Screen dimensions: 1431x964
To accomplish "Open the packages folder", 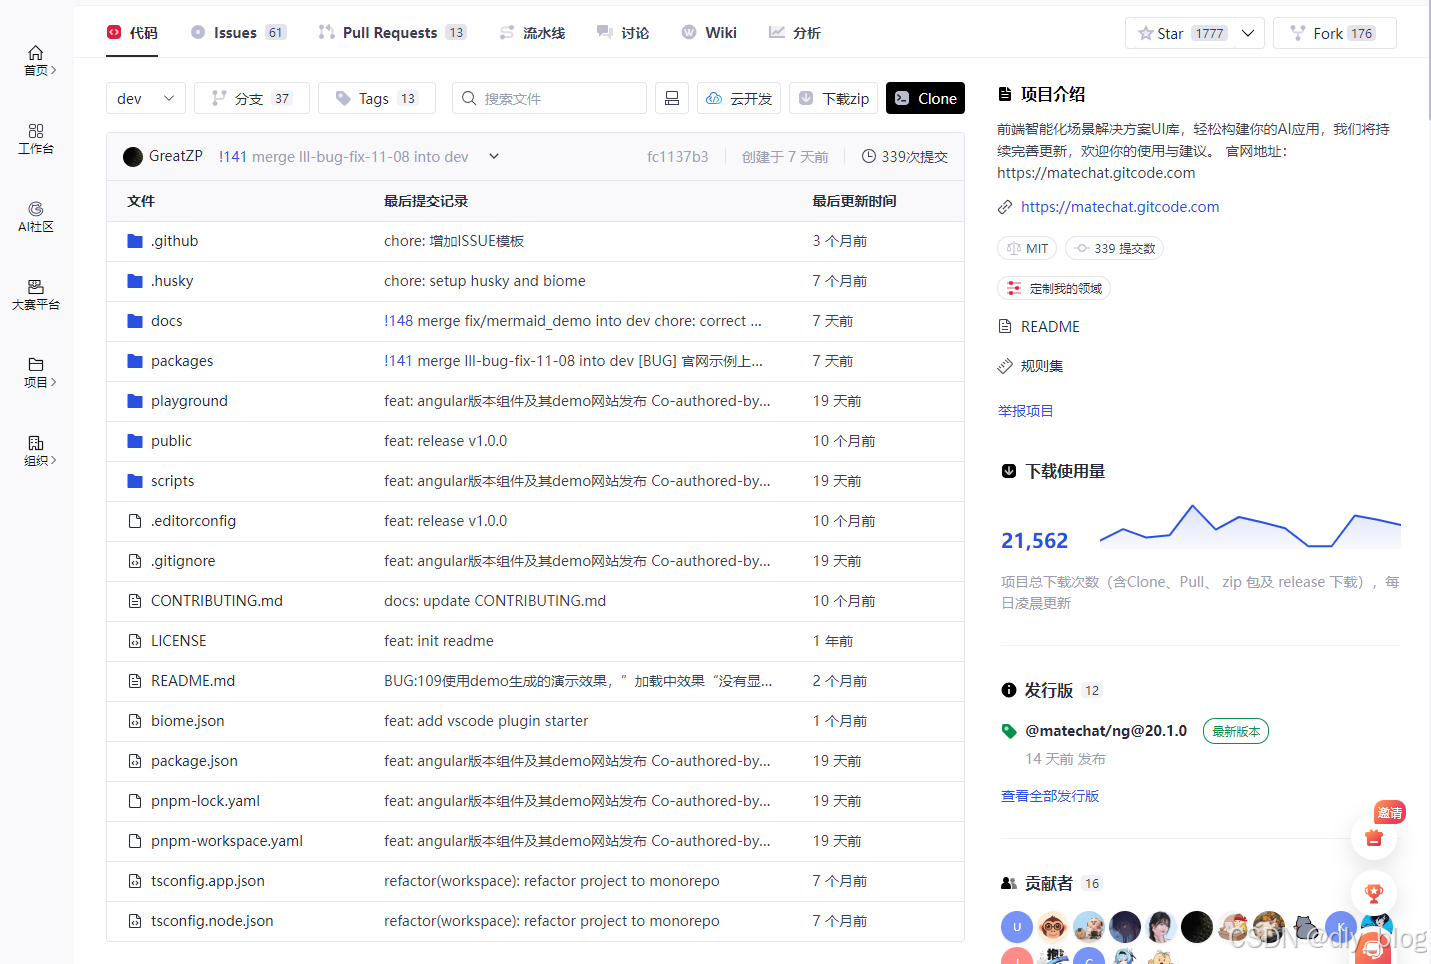I will (x=182, y=361).
